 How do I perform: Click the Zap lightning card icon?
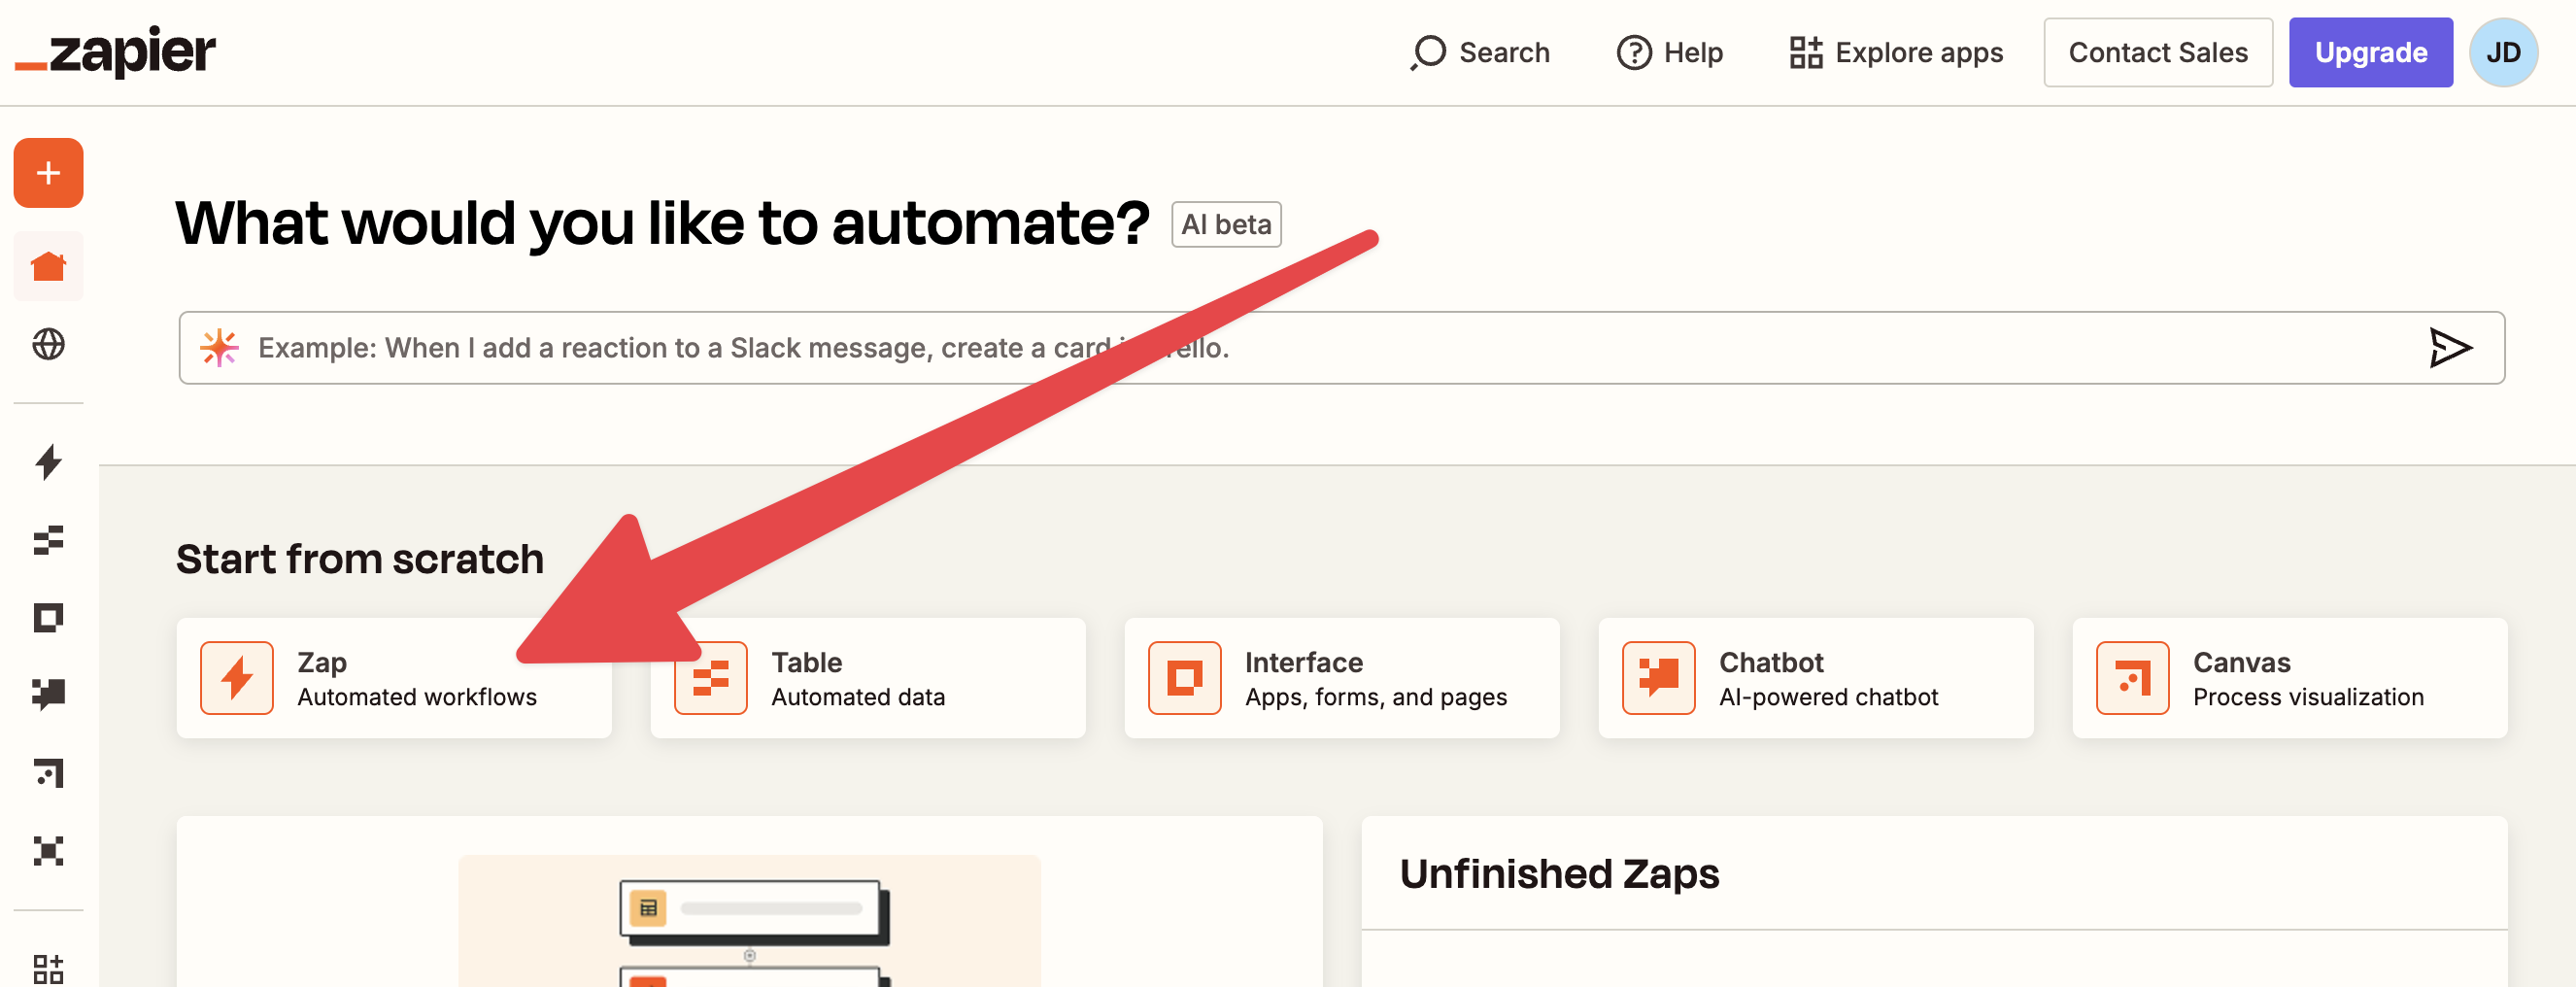point(237,678)
